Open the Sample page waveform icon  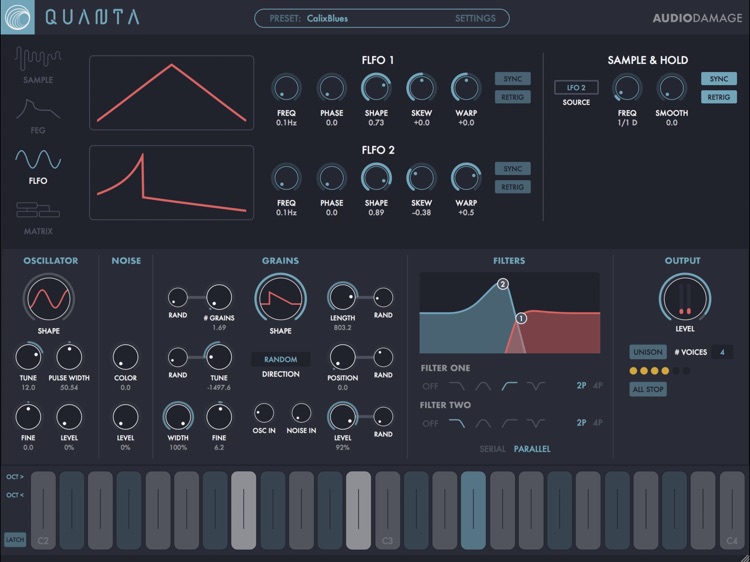click(38, 59)
